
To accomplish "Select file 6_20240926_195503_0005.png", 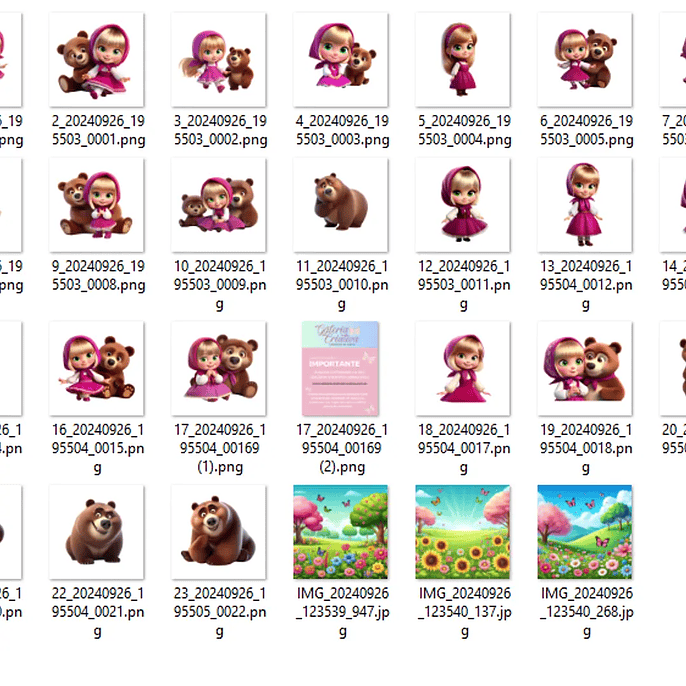I will 584,60.
